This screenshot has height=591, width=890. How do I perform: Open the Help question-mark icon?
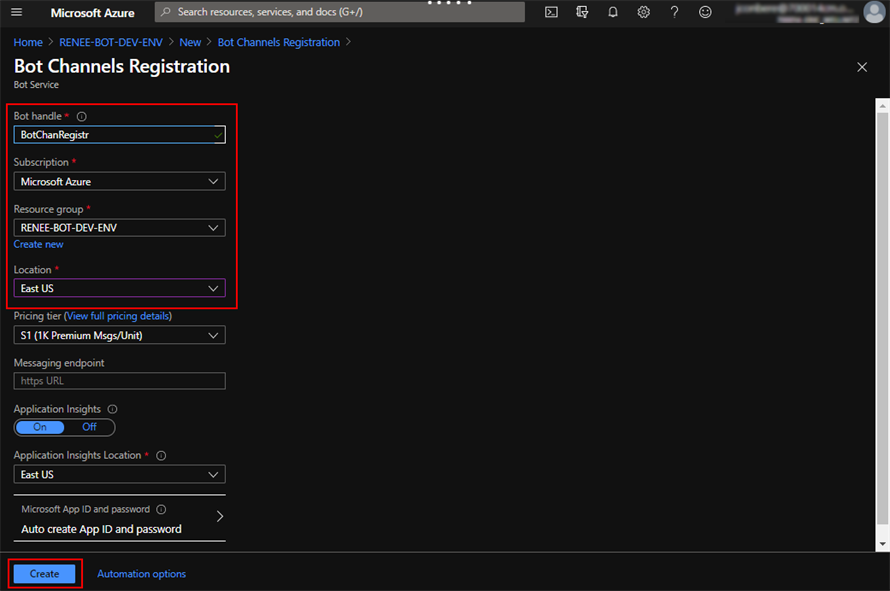[x=673, y=12]
